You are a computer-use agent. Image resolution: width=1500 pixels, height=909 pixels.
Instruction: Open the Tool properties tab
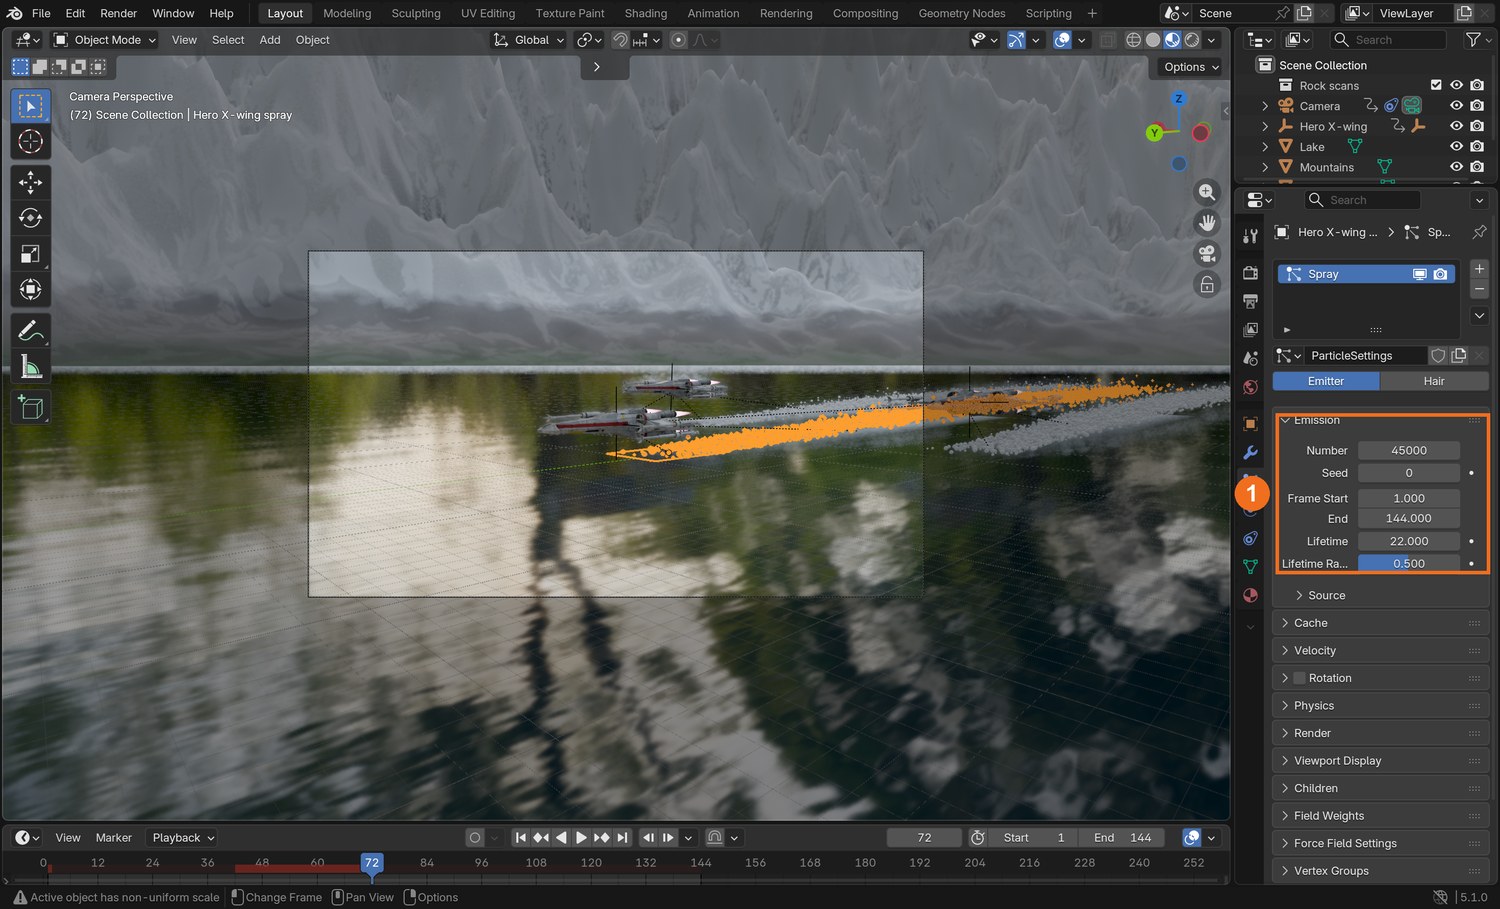click(x=1250, y=236)
